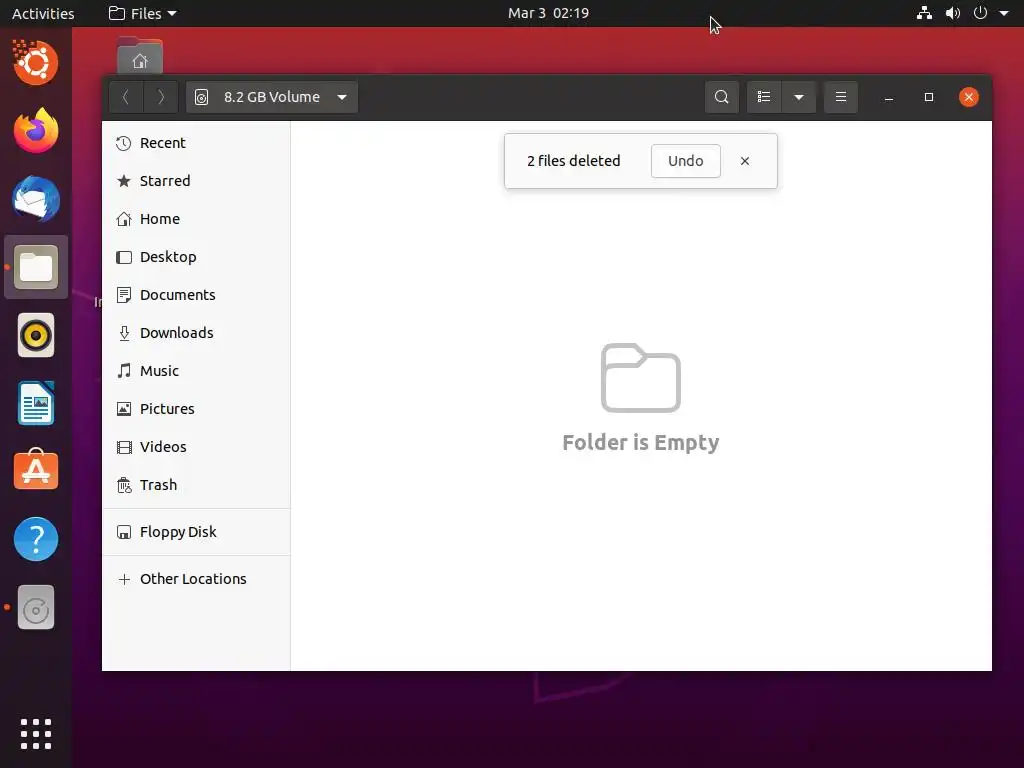The image size is (1024, 768).
Task: Click the floppy icon beside Floppy Disk
Action: pyautogui.click(x=123, y=532)
